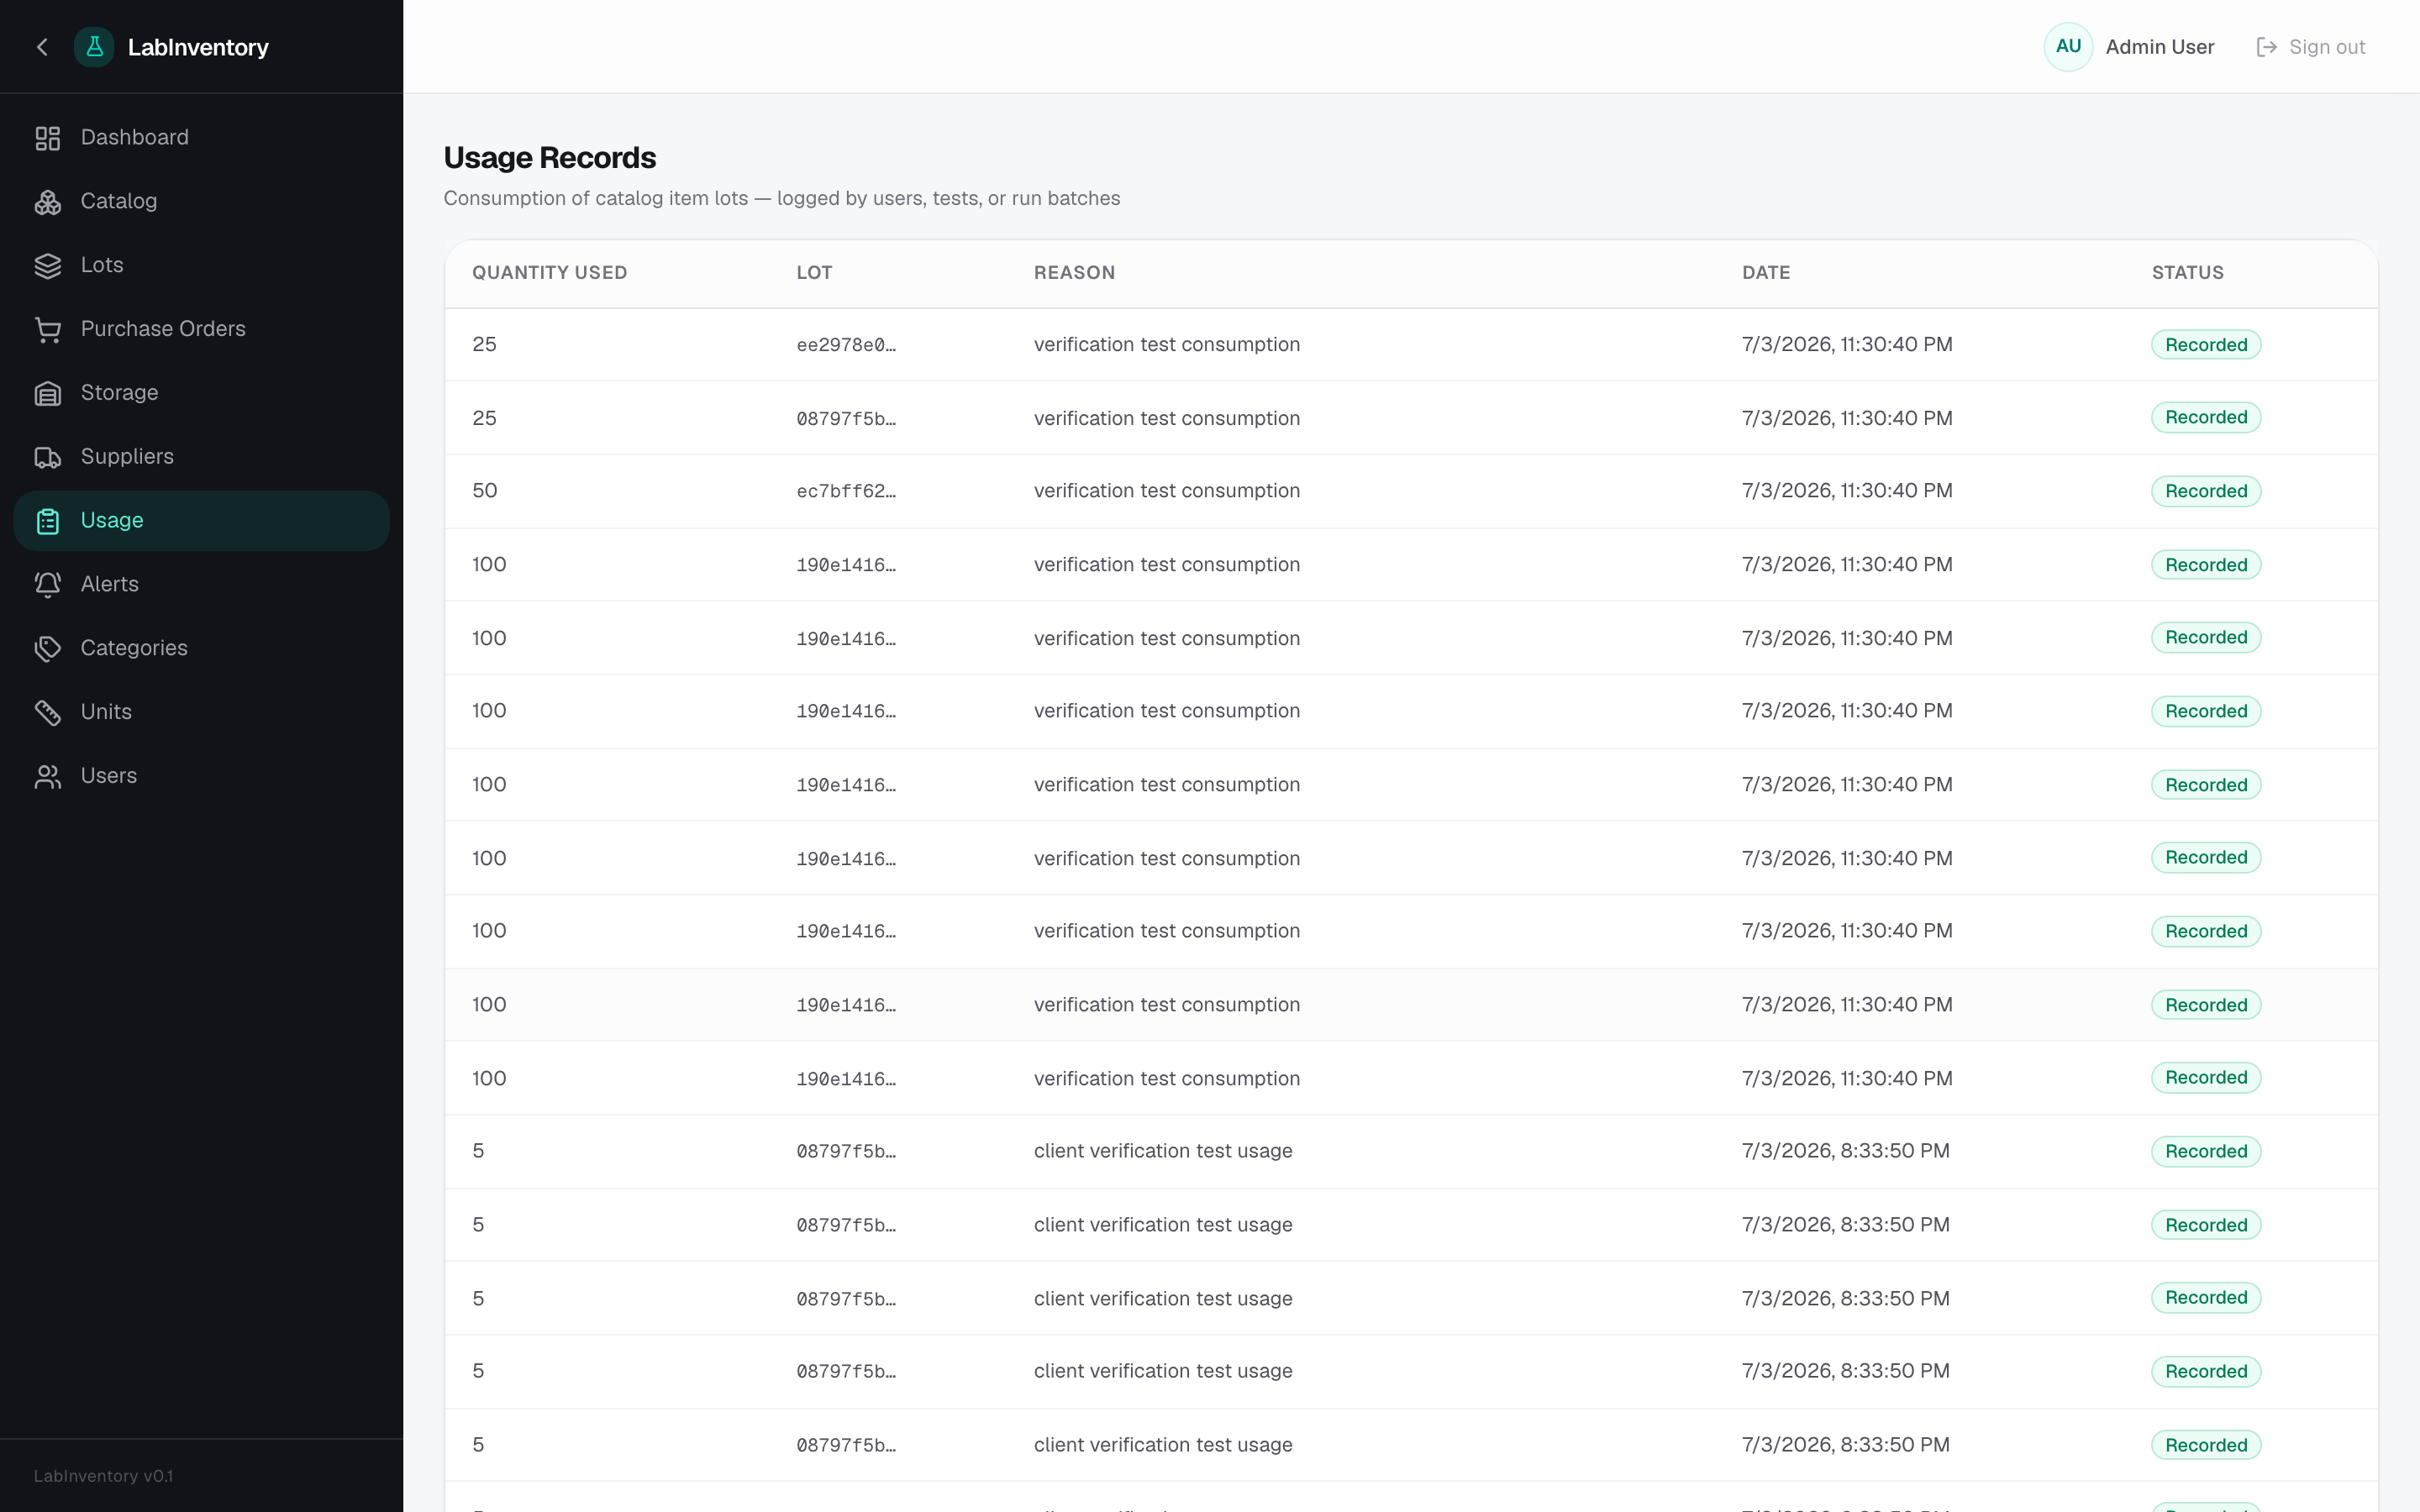Click the Sign out arrow icon

coord(2267,47)
